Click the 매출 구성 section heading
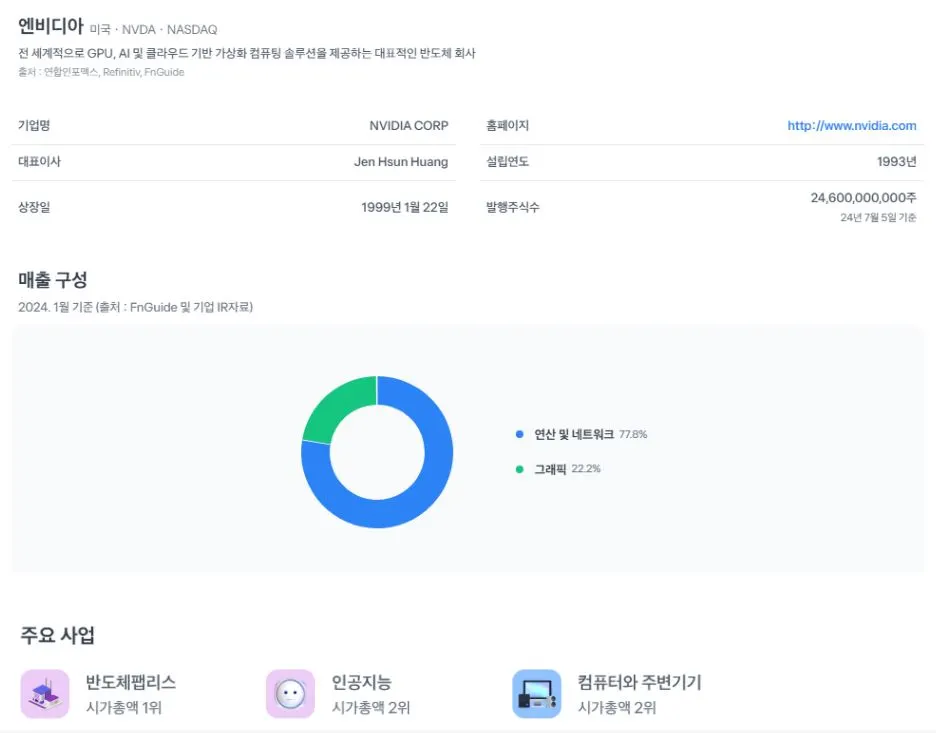 pyautogui.click(x=53, y=279)
